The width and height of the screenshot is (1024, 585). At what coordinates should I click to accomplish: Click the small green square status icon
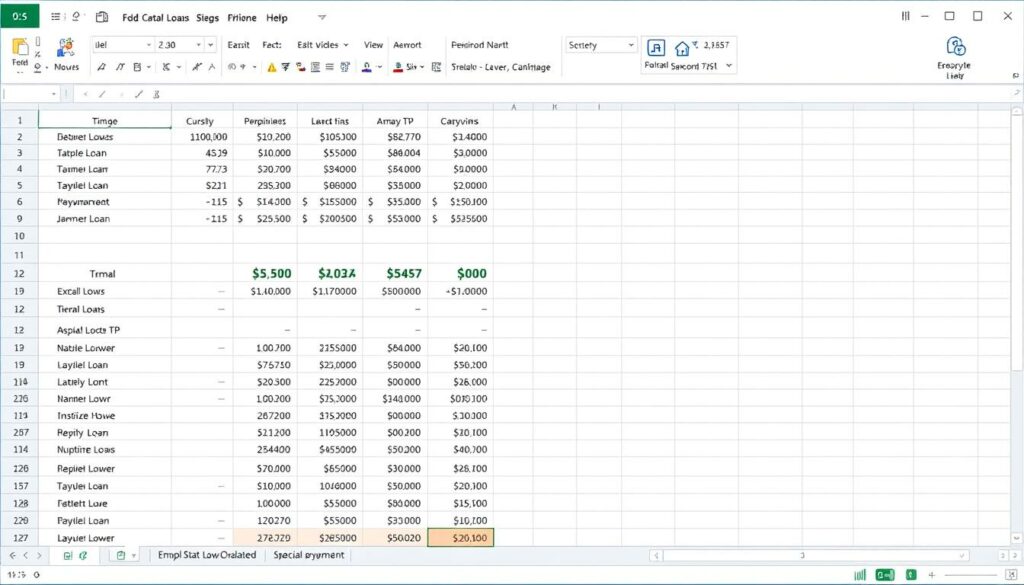[910, 575]
